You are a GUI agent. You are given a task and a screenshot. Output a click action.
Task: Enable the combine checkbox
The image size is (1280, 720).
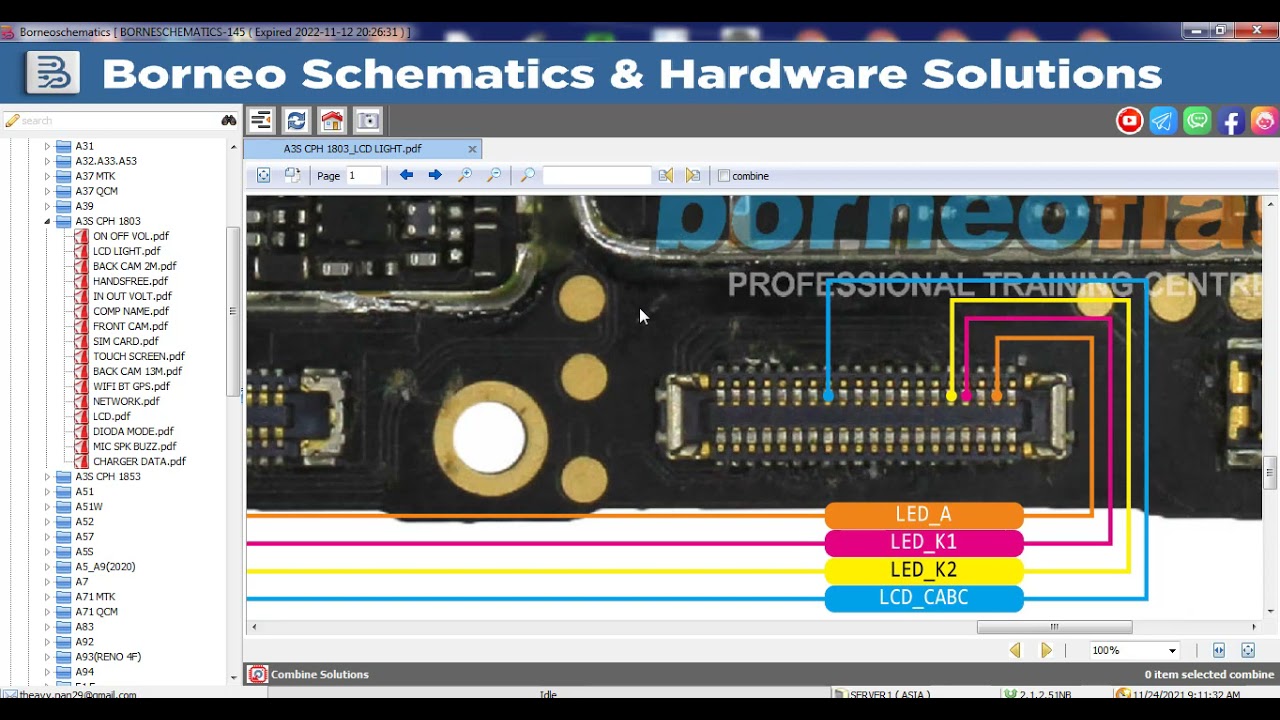[724, 176]
